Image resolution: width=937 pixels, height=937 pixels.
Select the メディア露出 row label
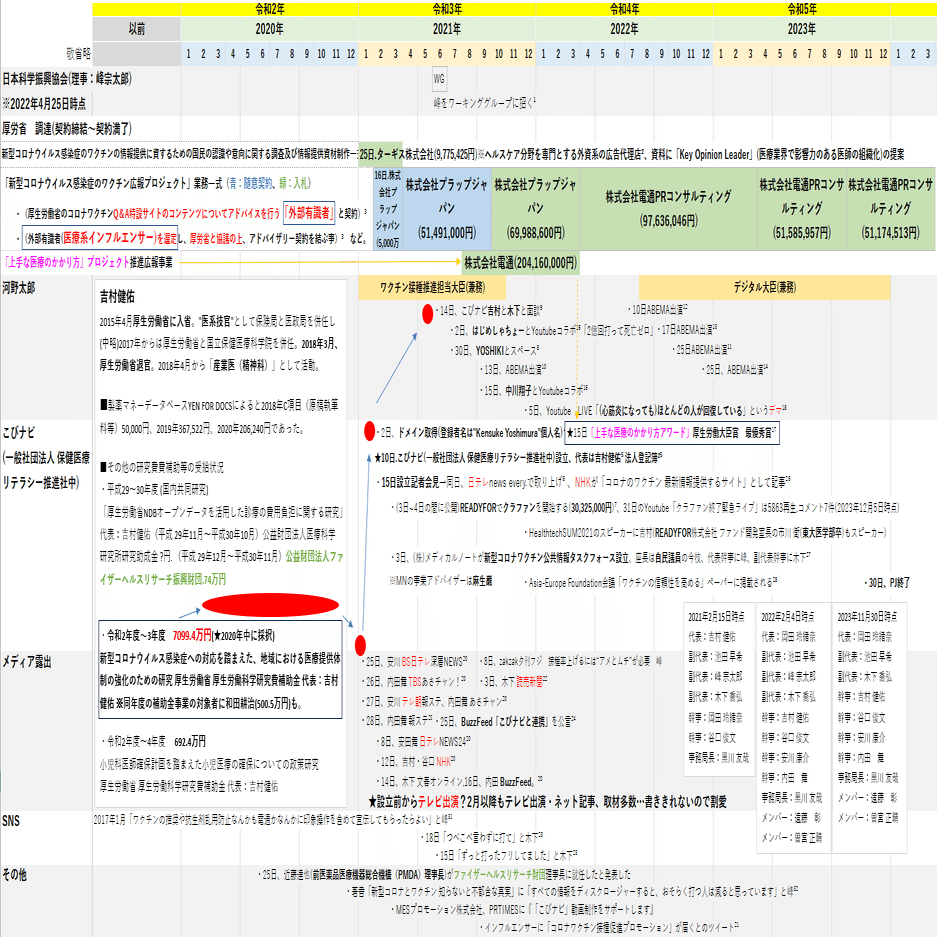[27, 662]
